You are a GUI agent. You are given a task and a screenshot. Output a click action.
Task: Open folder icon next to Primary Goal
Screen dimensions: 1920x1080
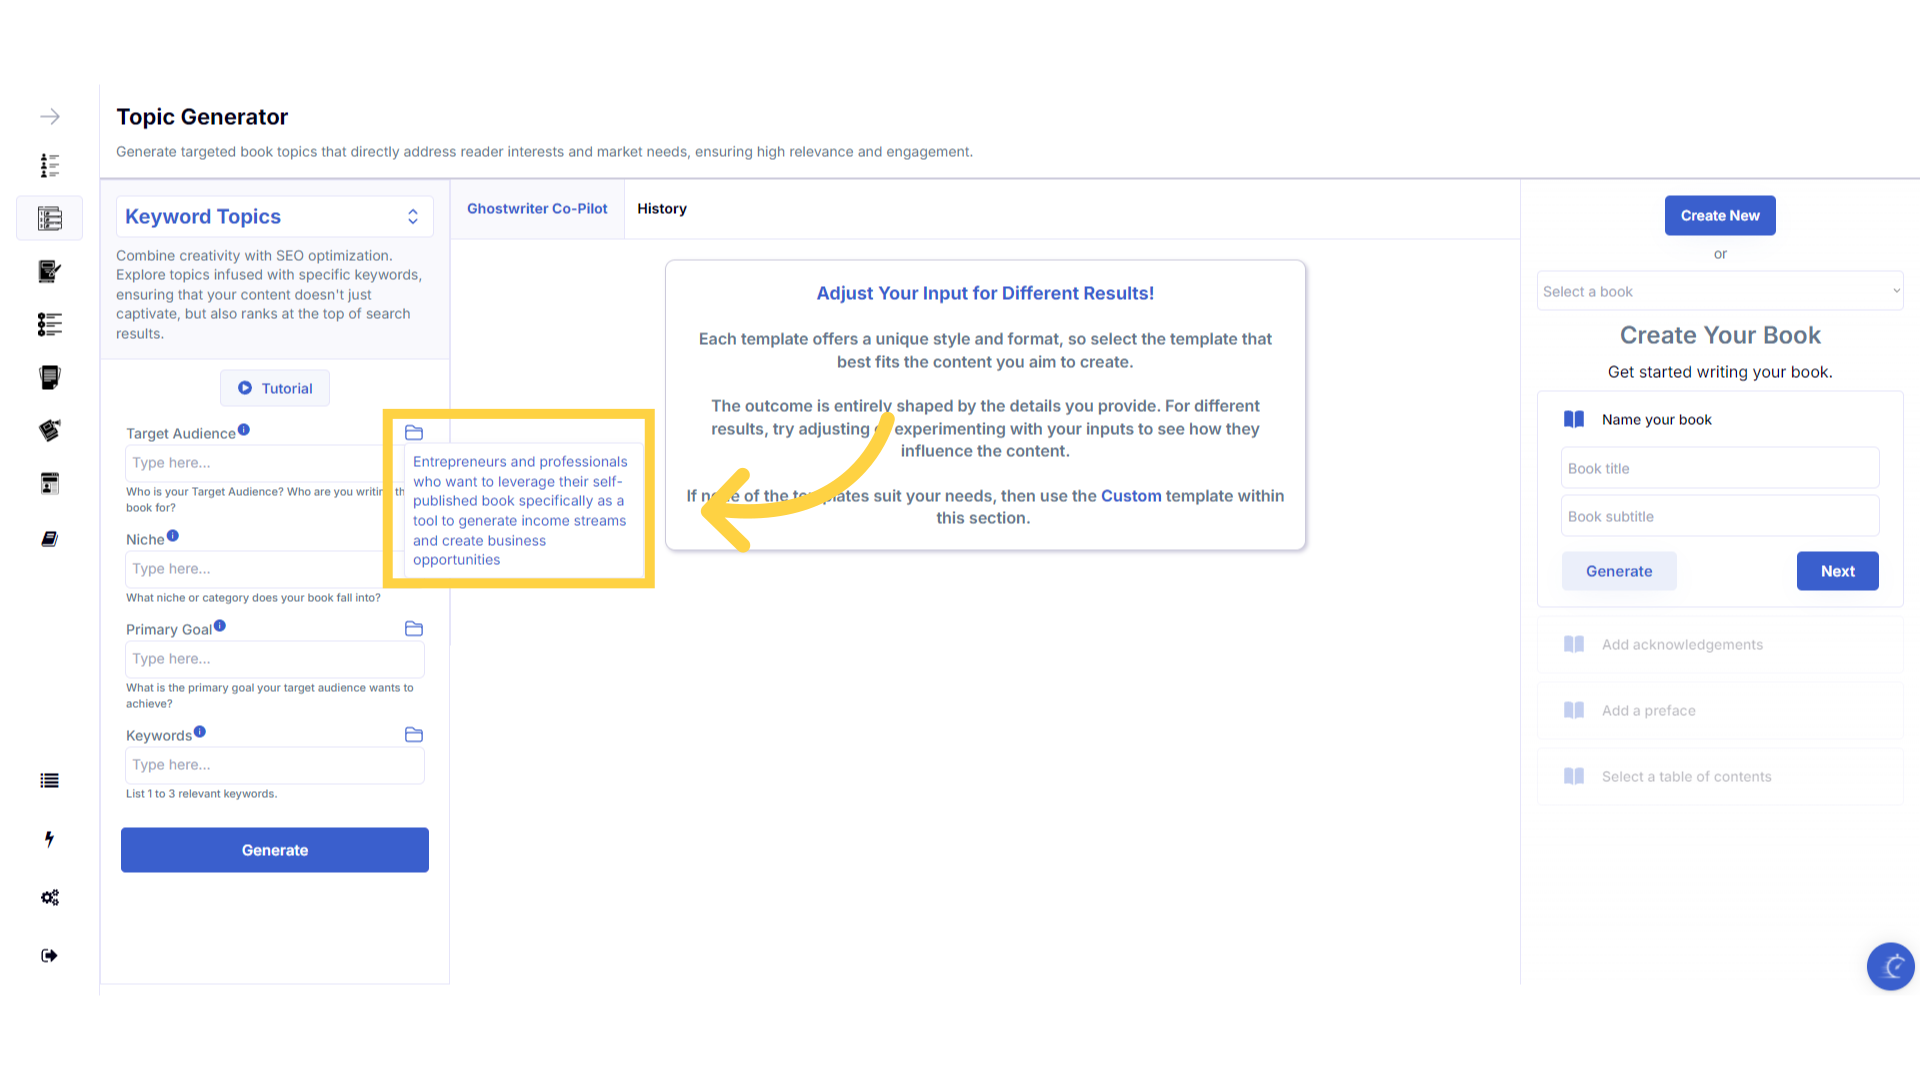(414, 629)
